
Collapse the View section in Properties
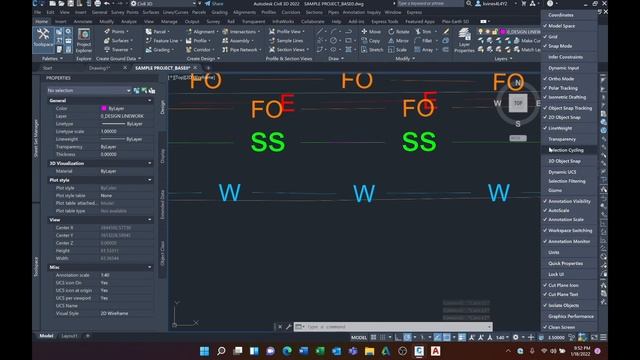click(x=149, y=220)
